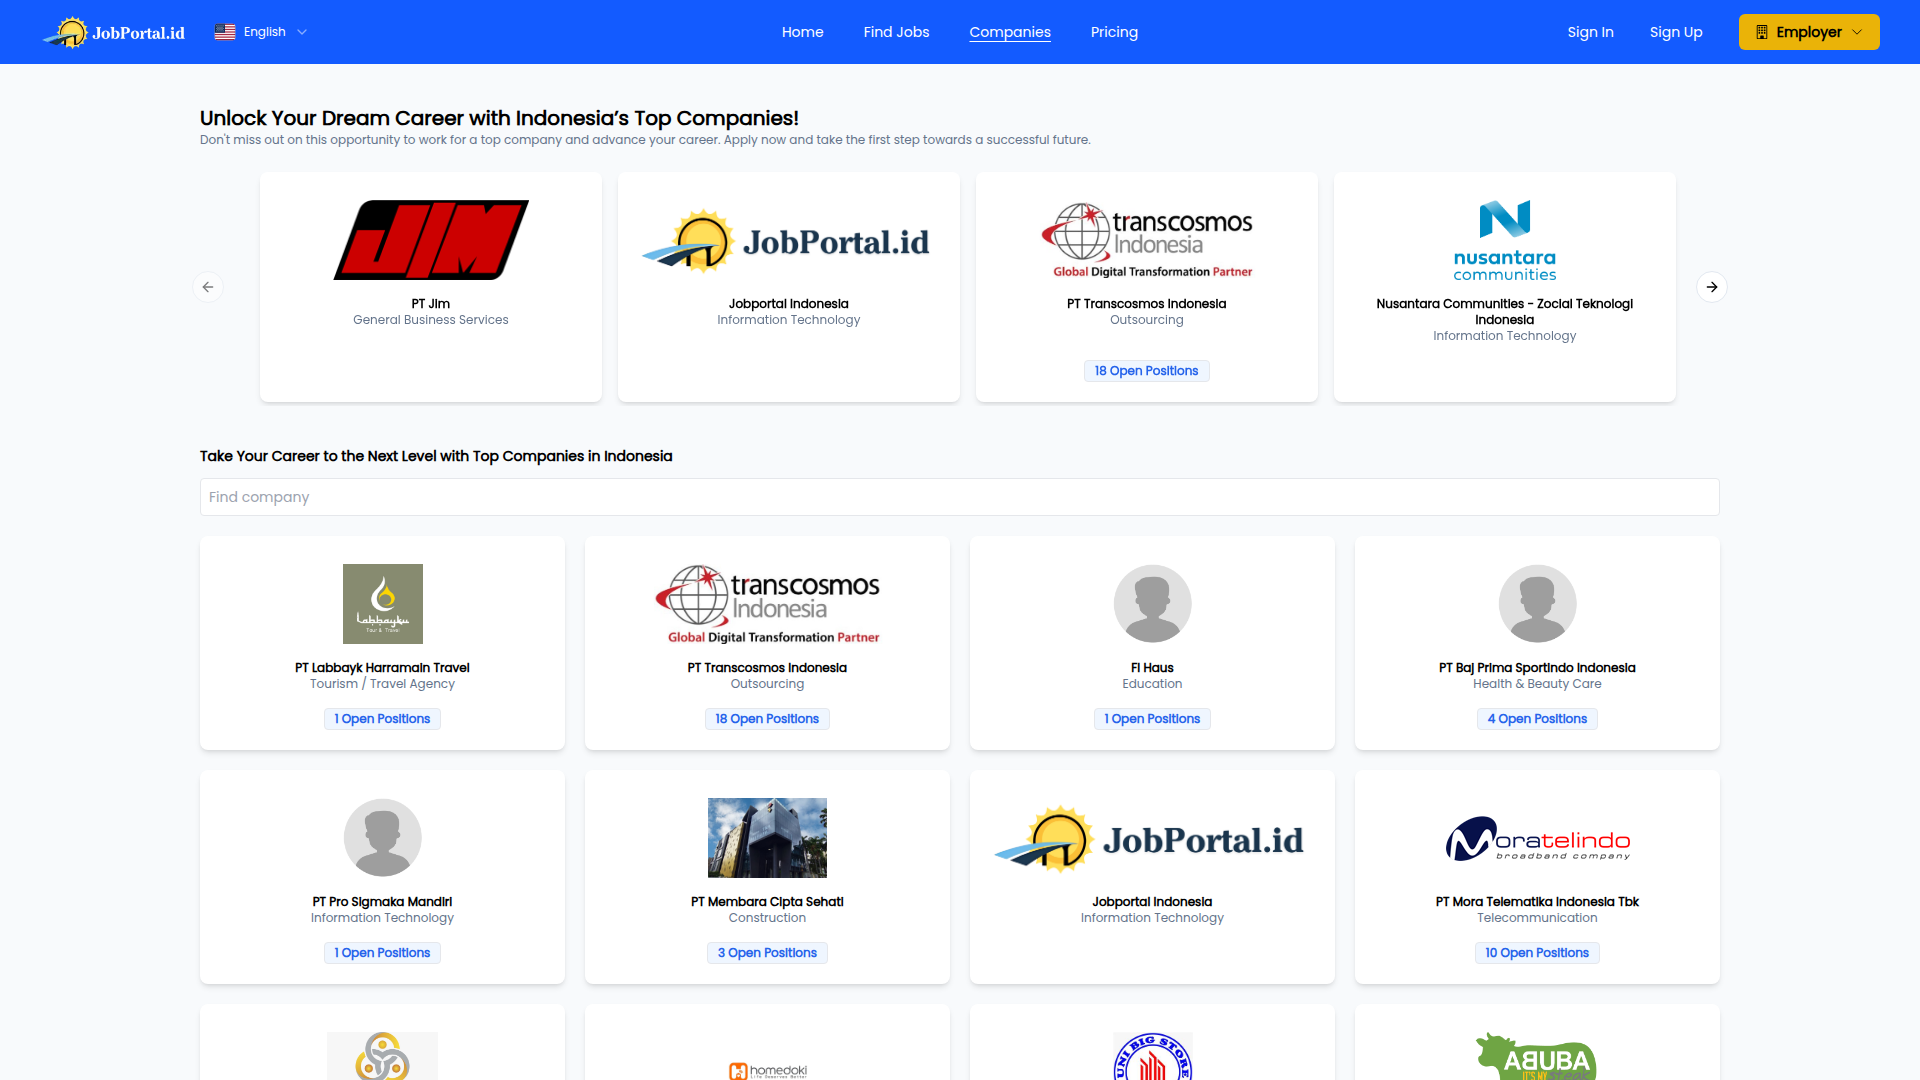Open the Moratelindo logo card
1920x1080 pixels.
point(1537,839)
